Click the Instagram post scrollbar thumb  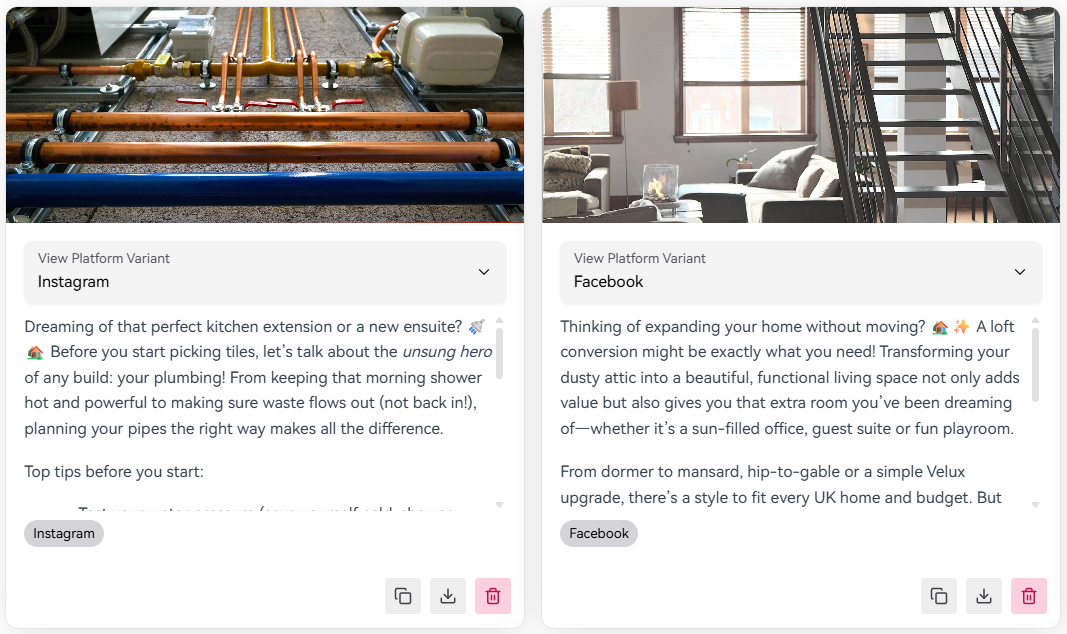(x=500, y=352)
